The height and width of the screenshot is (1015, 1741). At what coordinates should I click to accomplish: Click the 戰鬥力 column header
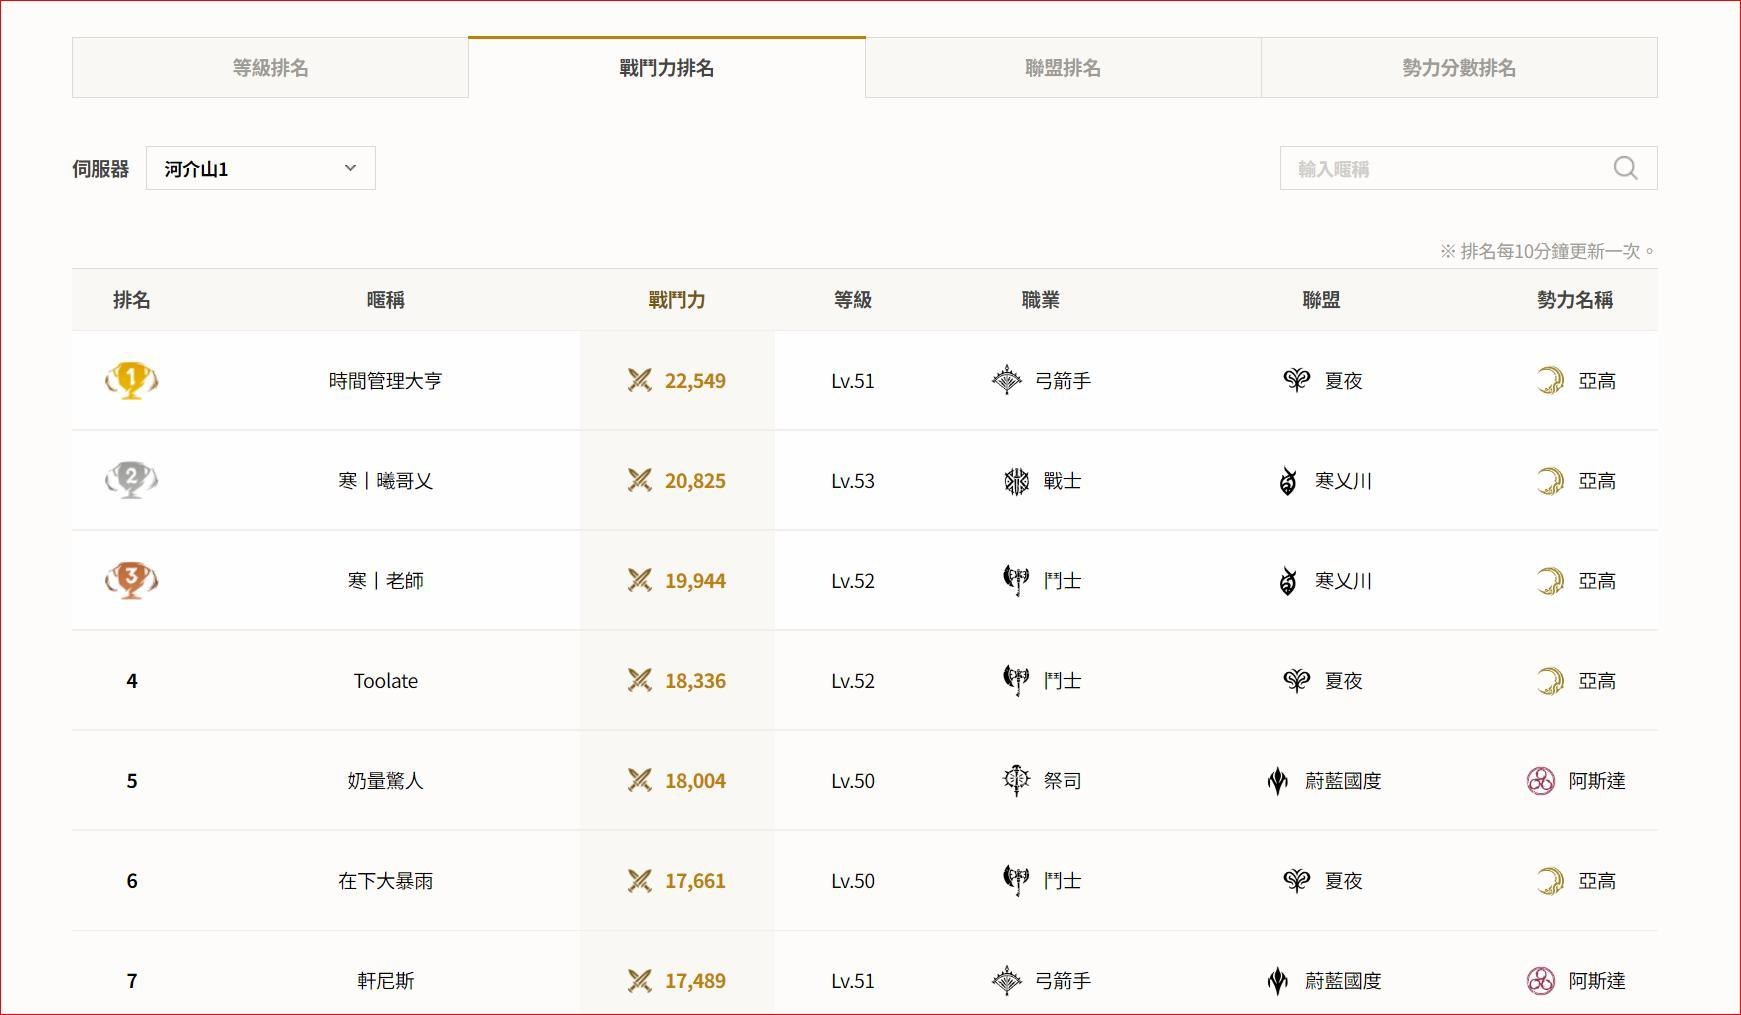point(677,300)
